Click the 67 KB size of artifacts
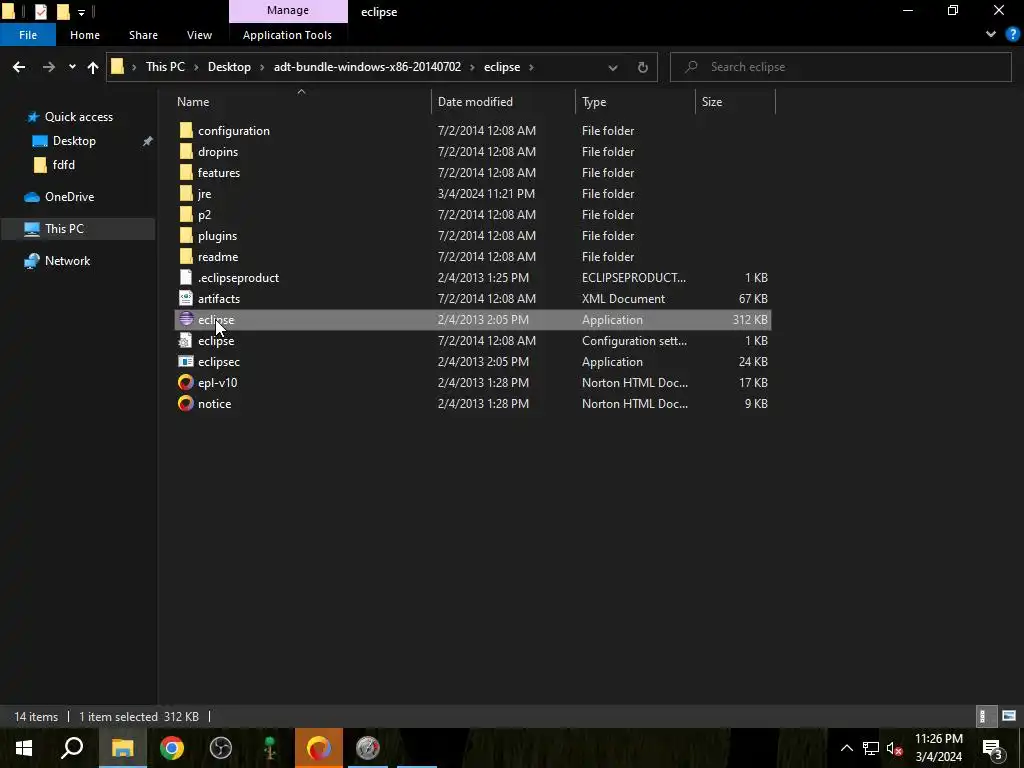Screen dimensions: 1024x768 [753, 298]
